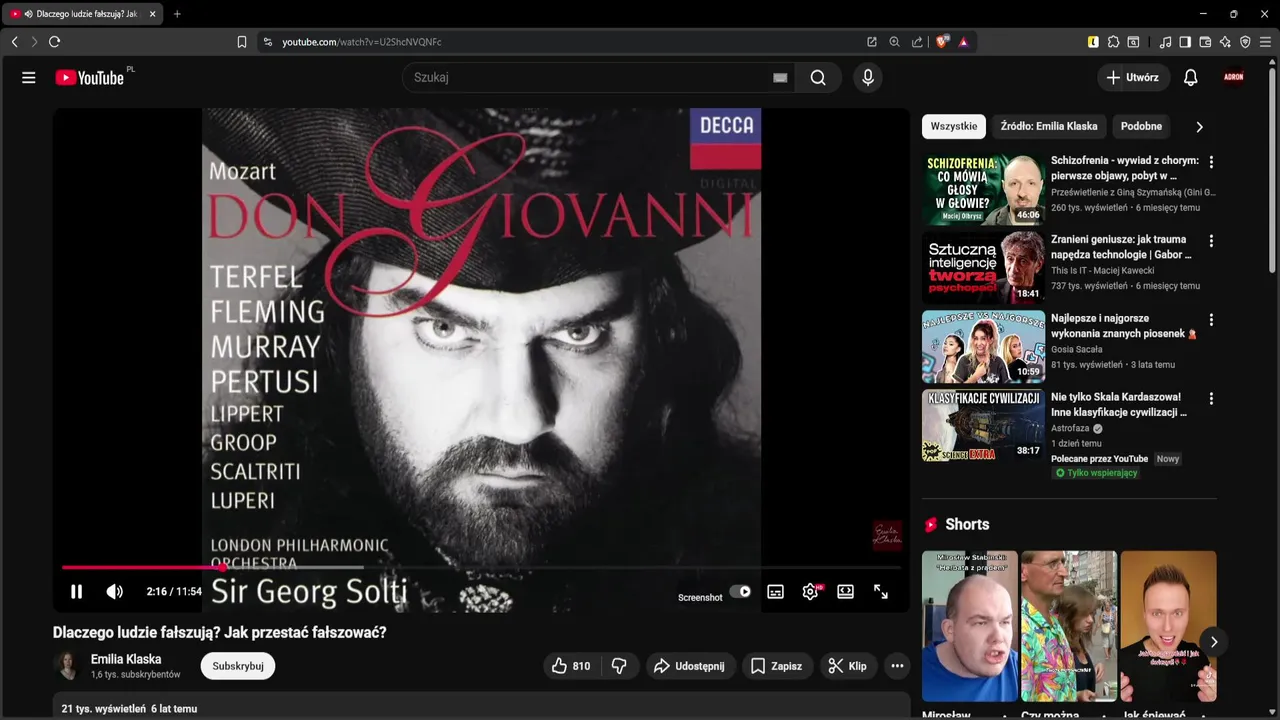This screenshot has height=720, width=1280.
Task: Play the Schizofrenia wywiad thumbnail
Action: (x=983, y=189)
